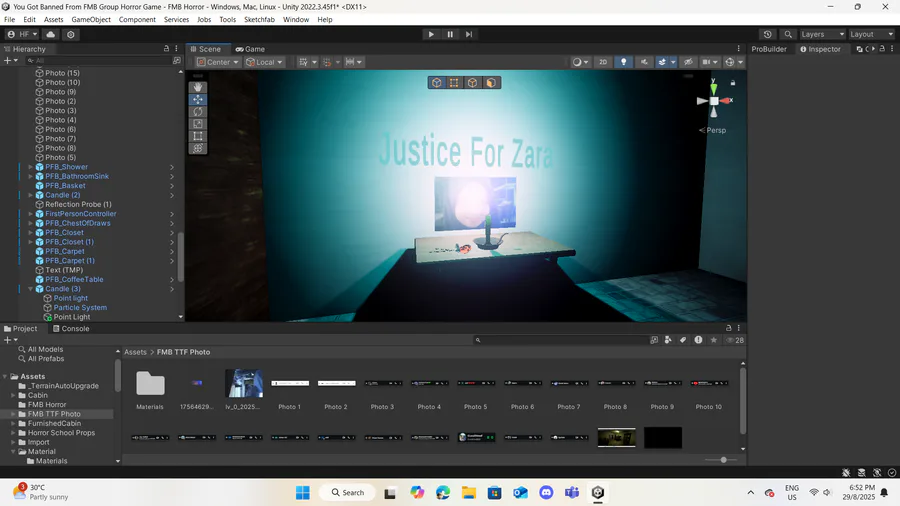The width and height of the screenshot is (900, 506).
Task: Click Assets in the breadcrumb path
Action: (x=135, y=352)
